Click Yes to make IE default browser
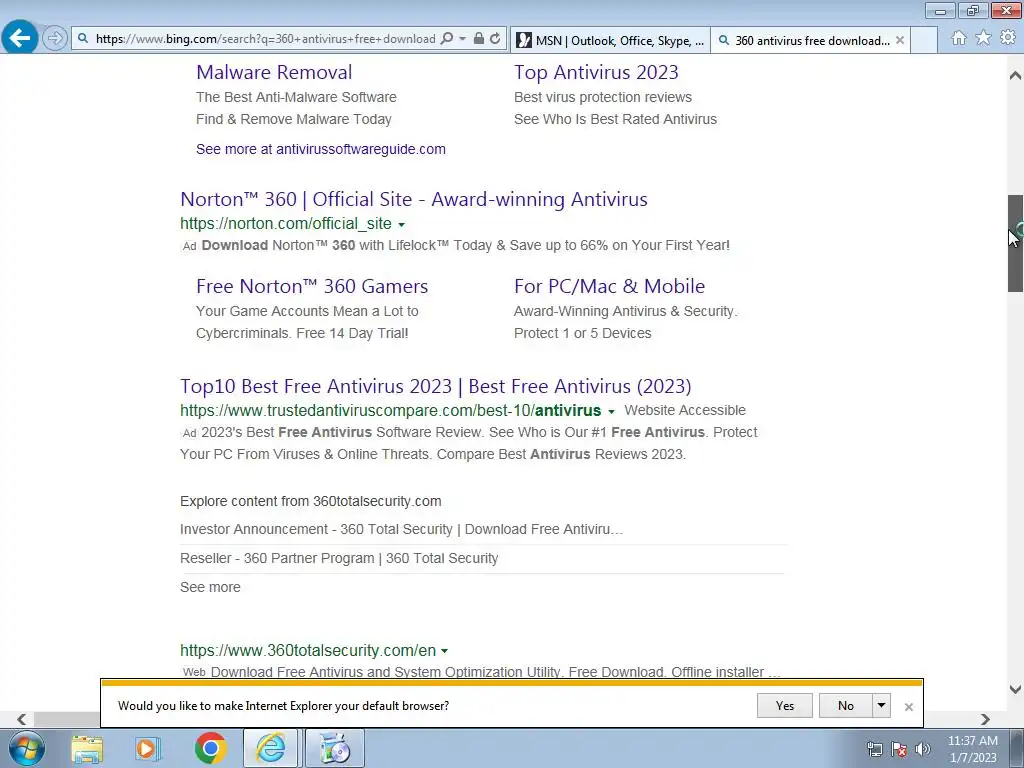The height and width of the screenshot is (768, 1024). [785, 705]
